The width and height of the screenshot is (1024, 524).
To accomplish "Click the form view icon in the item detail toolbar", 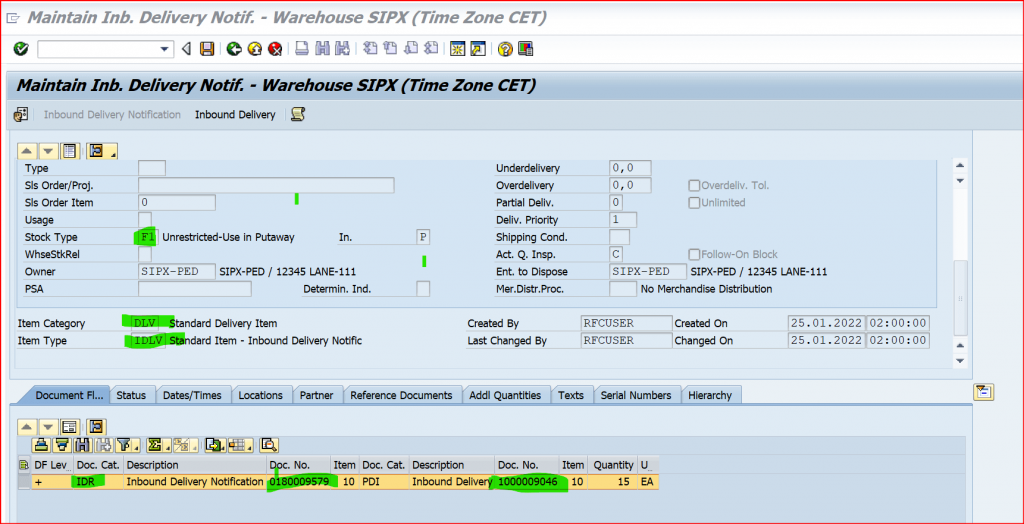I will (x=71, y=151).
